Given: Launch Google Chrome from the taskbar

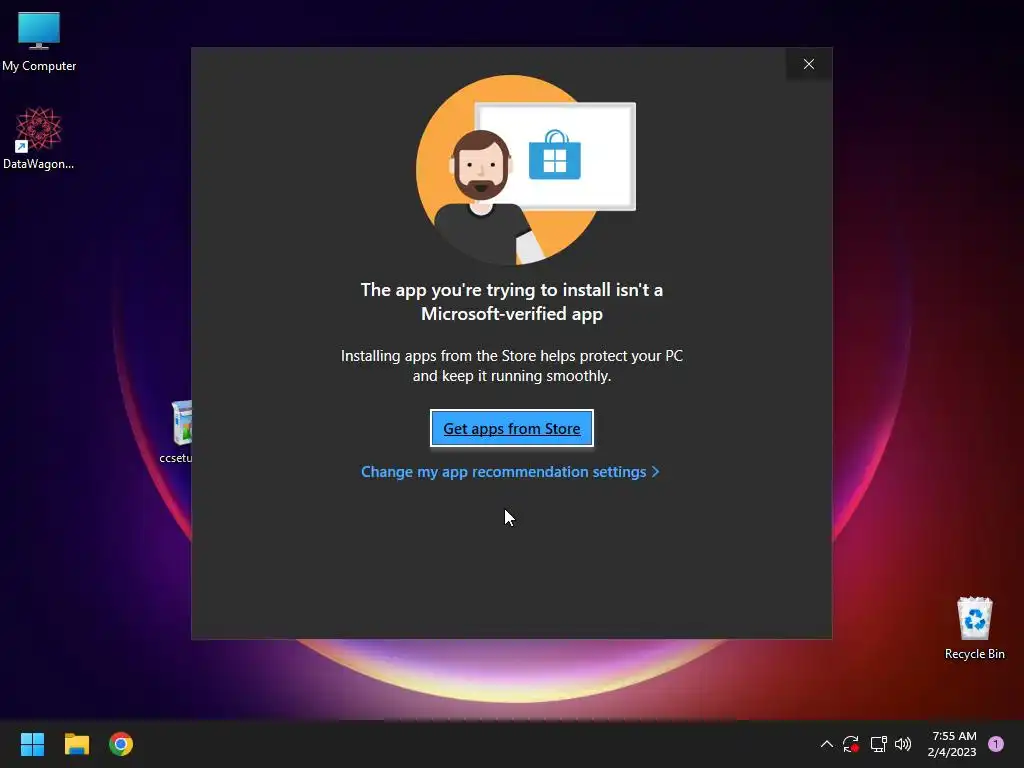Looking at the screenshot, I should pos(121,744).
